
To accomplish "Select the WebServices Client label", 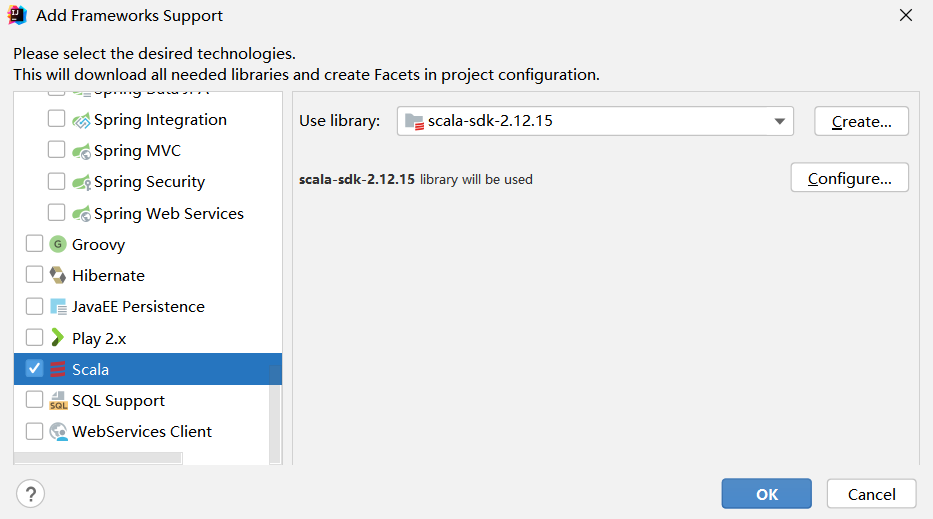I will (x=142, y=432).
